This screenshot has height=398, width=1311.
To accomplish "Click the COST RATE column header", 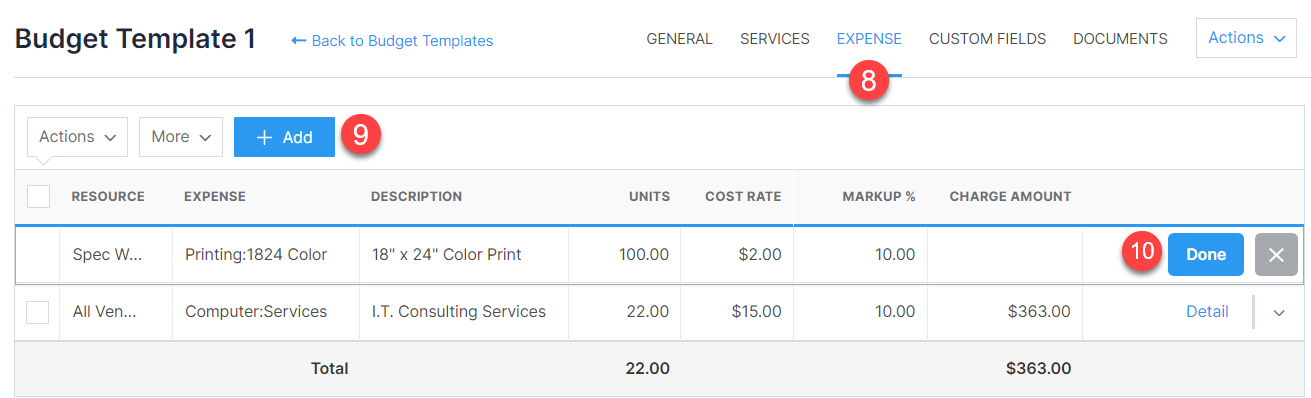I will (743, 196).
